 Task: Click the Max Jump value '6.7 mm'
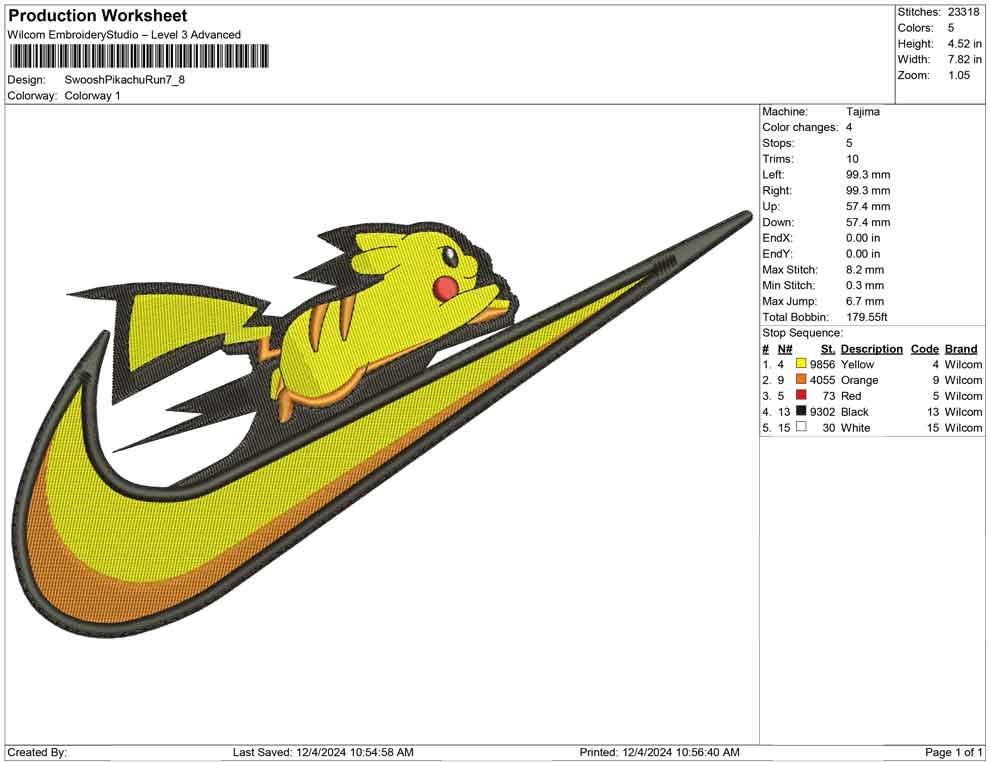864,301
